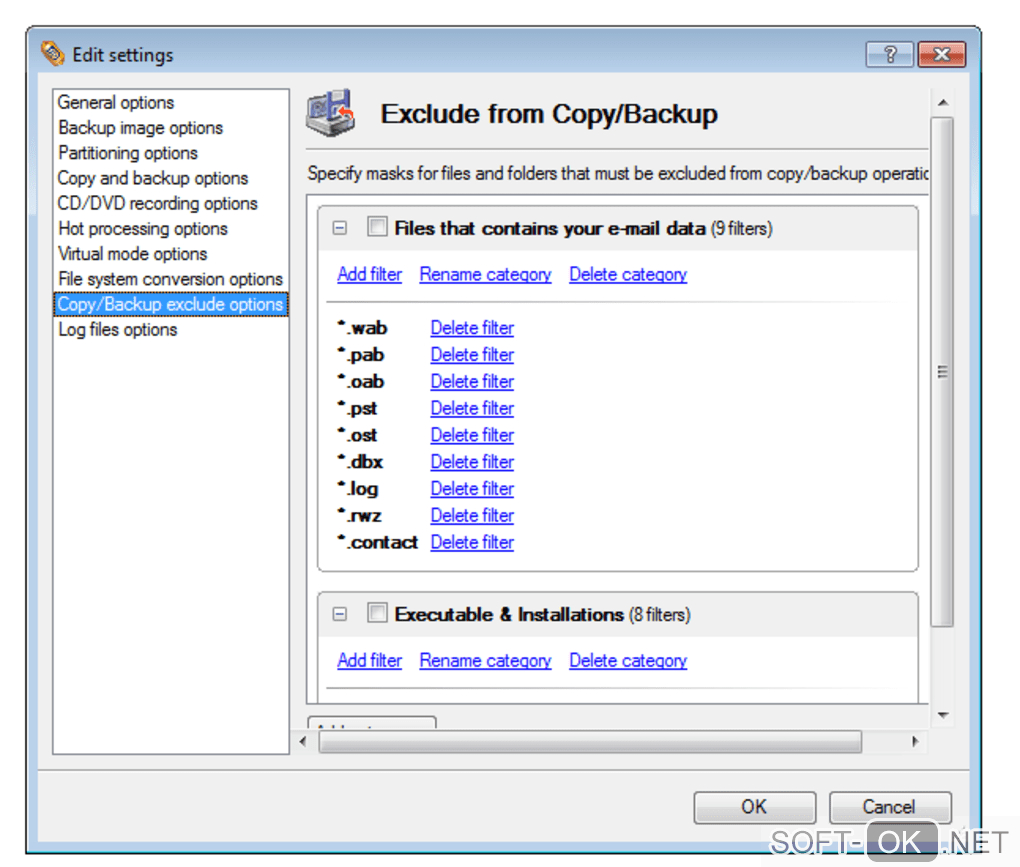Collapse the e-mail data files category

click(340, 228)
